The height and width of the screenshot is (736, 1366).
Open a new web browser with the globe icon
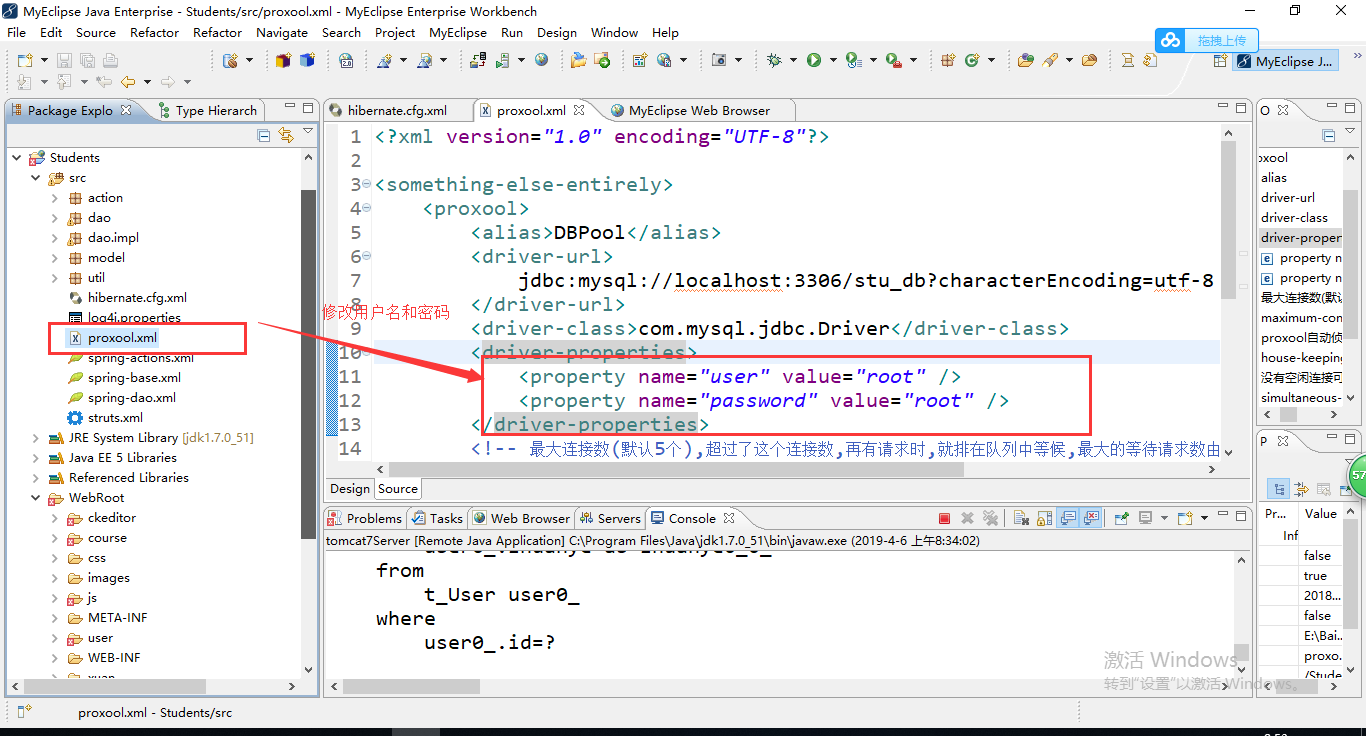click(x=540, y=59)
